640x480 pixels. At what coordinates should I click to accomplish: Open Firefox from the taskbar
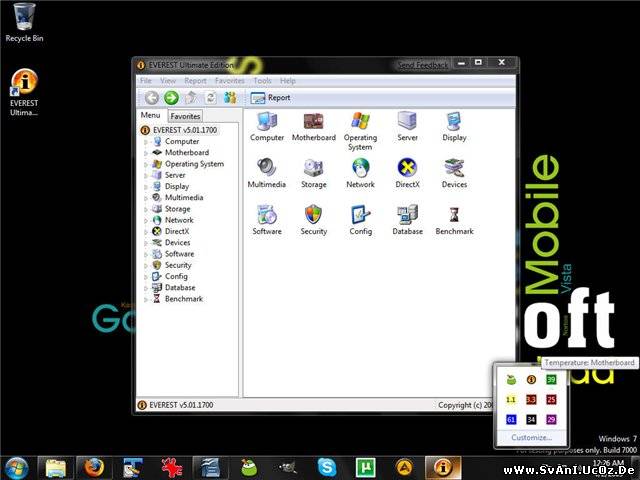(x=94, y=467)
